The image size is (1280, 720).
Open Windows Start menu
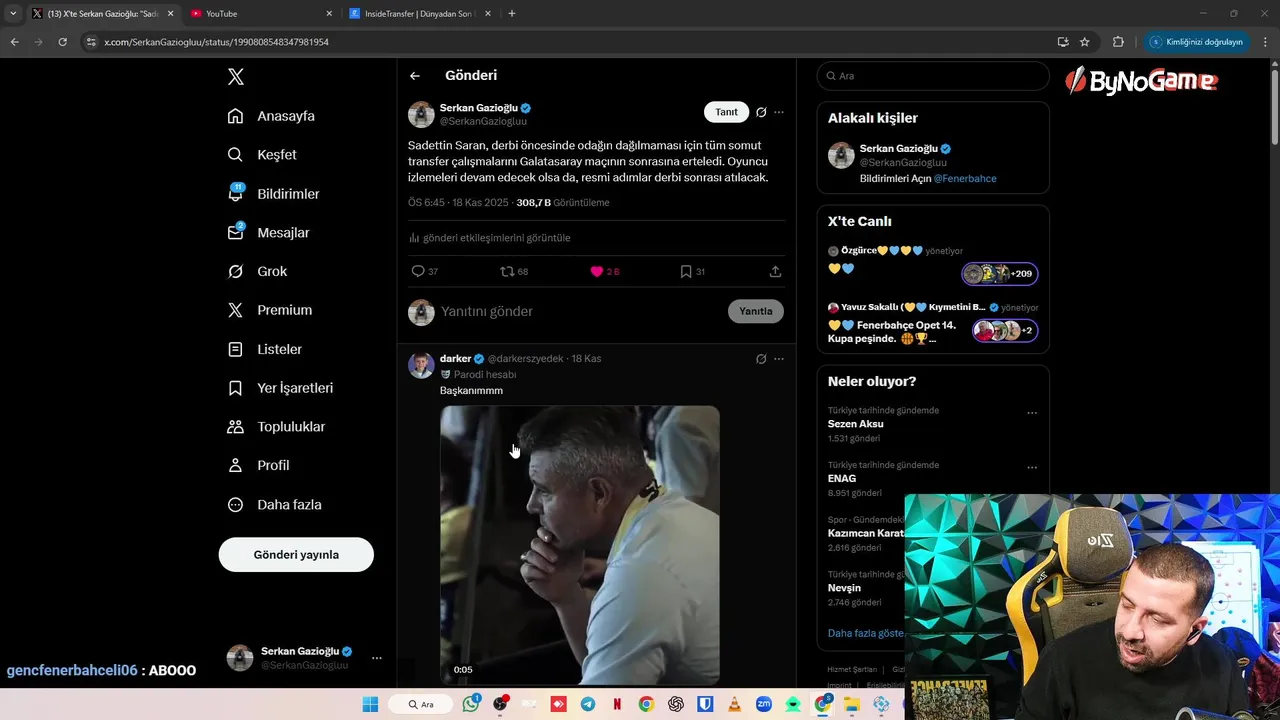[x=370, y=704]
